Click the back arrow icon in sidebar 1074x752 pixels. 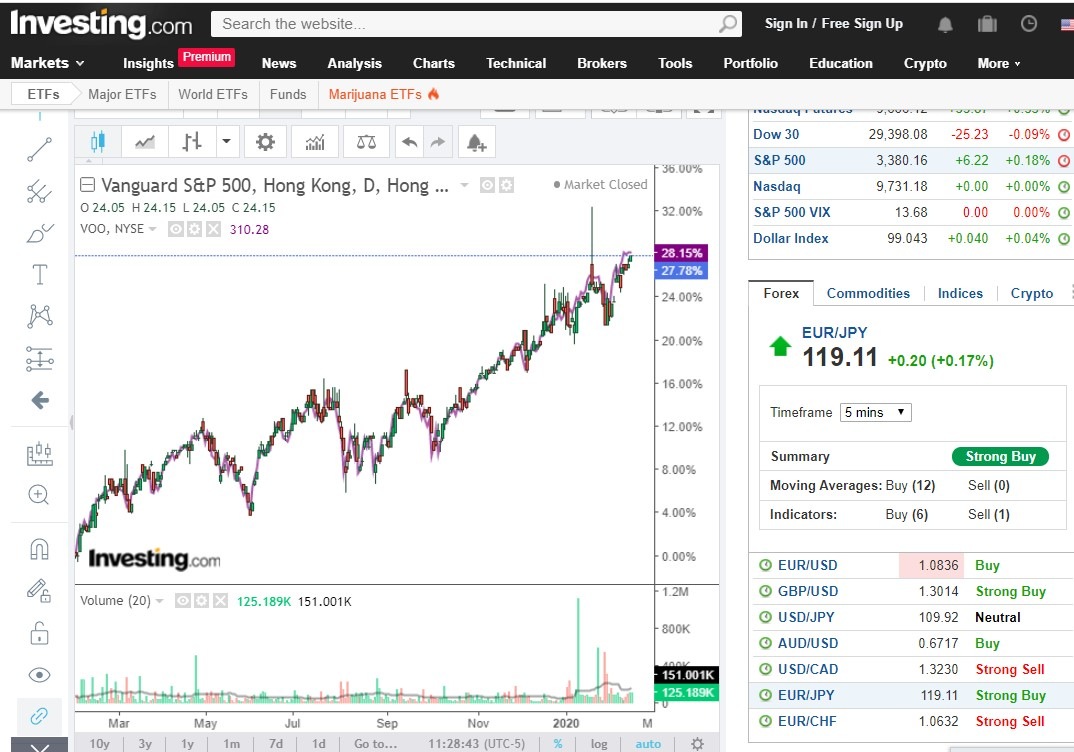40,400
